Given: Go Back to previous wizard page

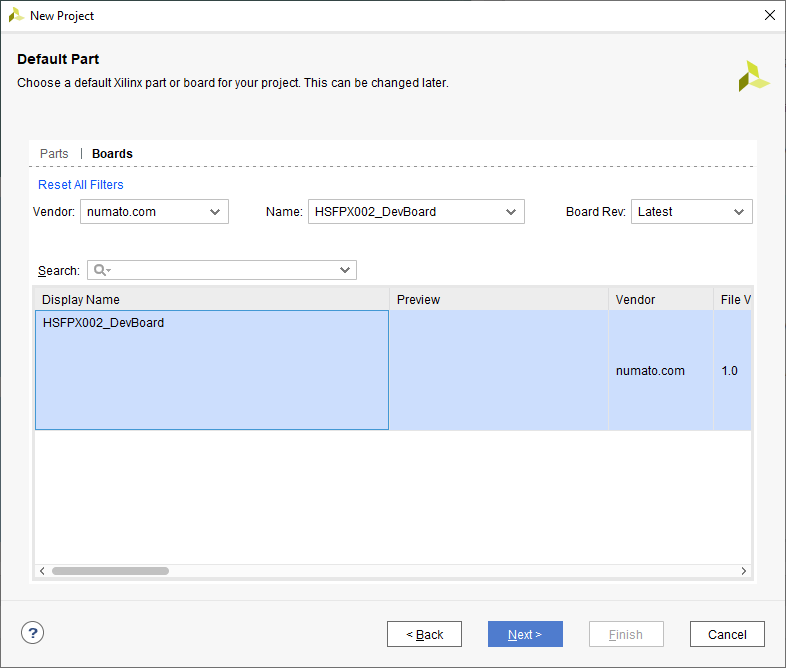Looking at the screenshot, I should (x=424, y=634).
